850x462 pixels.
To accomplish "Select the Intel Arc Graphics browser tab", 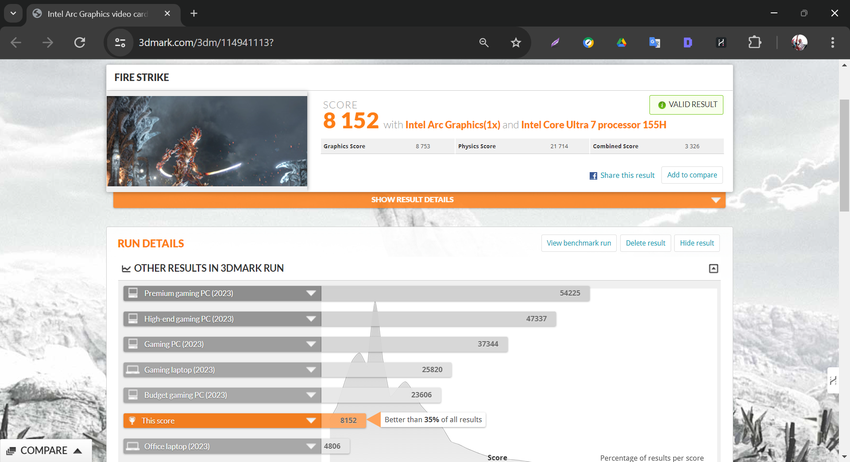I will [x=100, y=14].
